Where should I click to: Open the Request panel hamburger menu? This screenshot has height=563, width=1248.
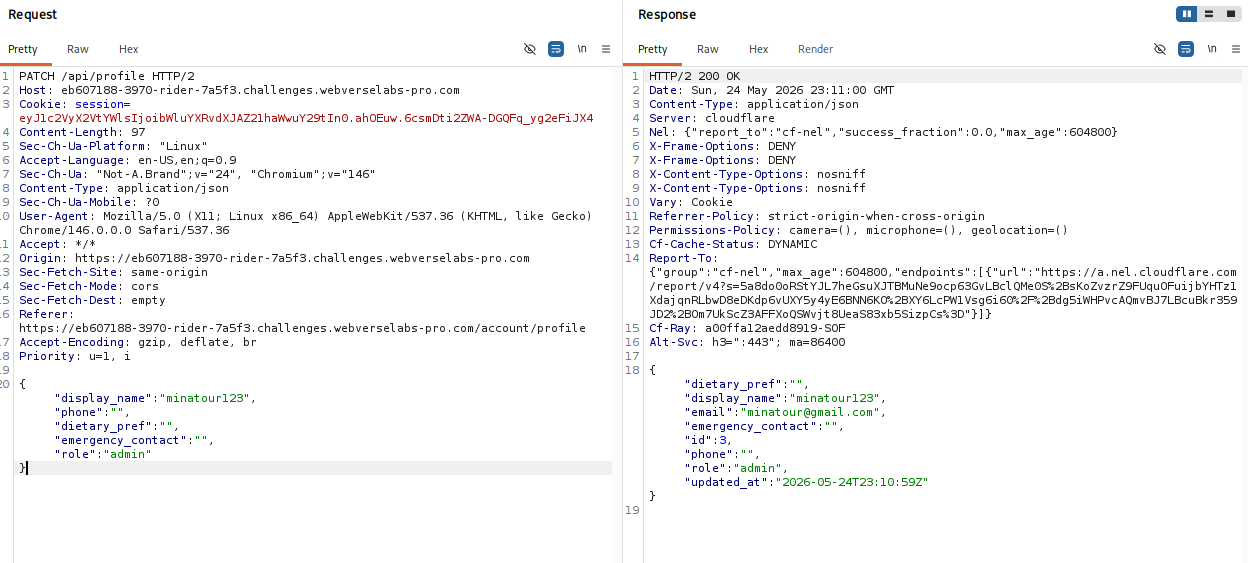606,49
